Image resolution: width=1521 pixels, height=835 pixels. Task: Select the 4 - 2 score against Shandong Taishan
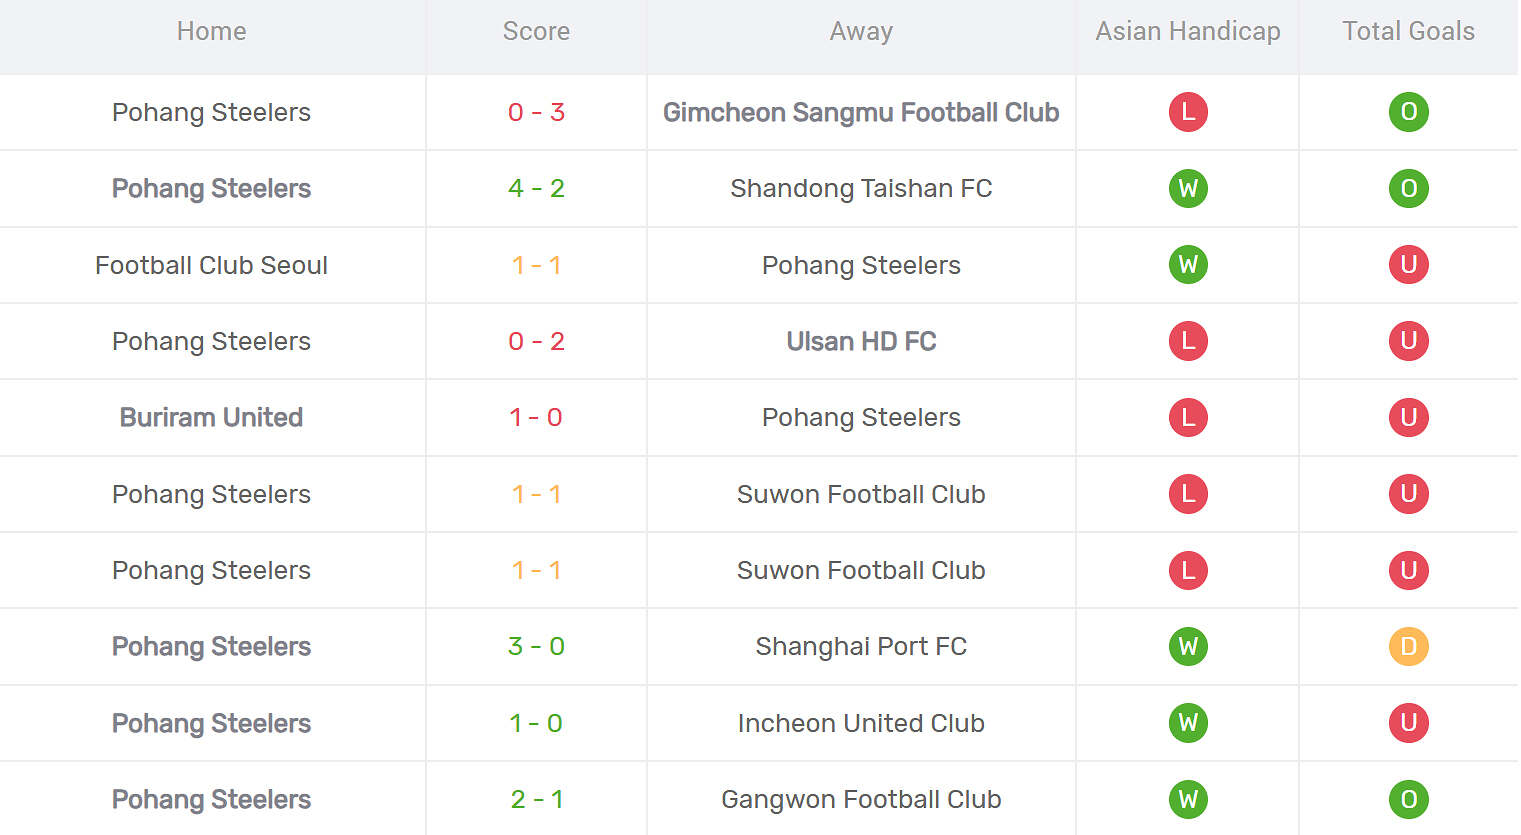pos(536,188)
